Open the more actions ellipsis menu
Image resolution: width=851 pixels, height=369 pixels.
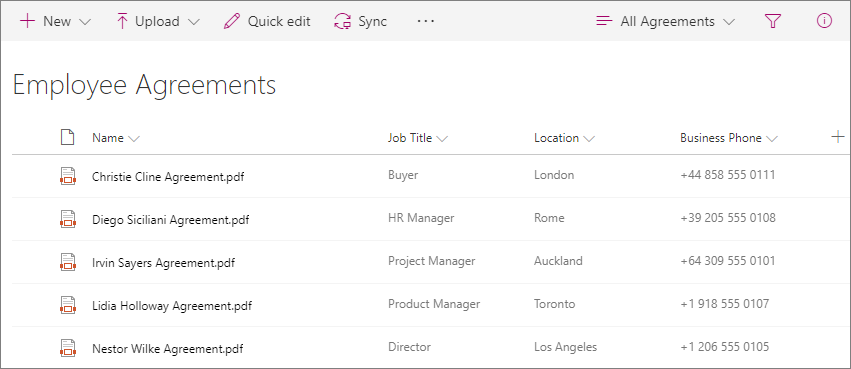tap(426, 21)
